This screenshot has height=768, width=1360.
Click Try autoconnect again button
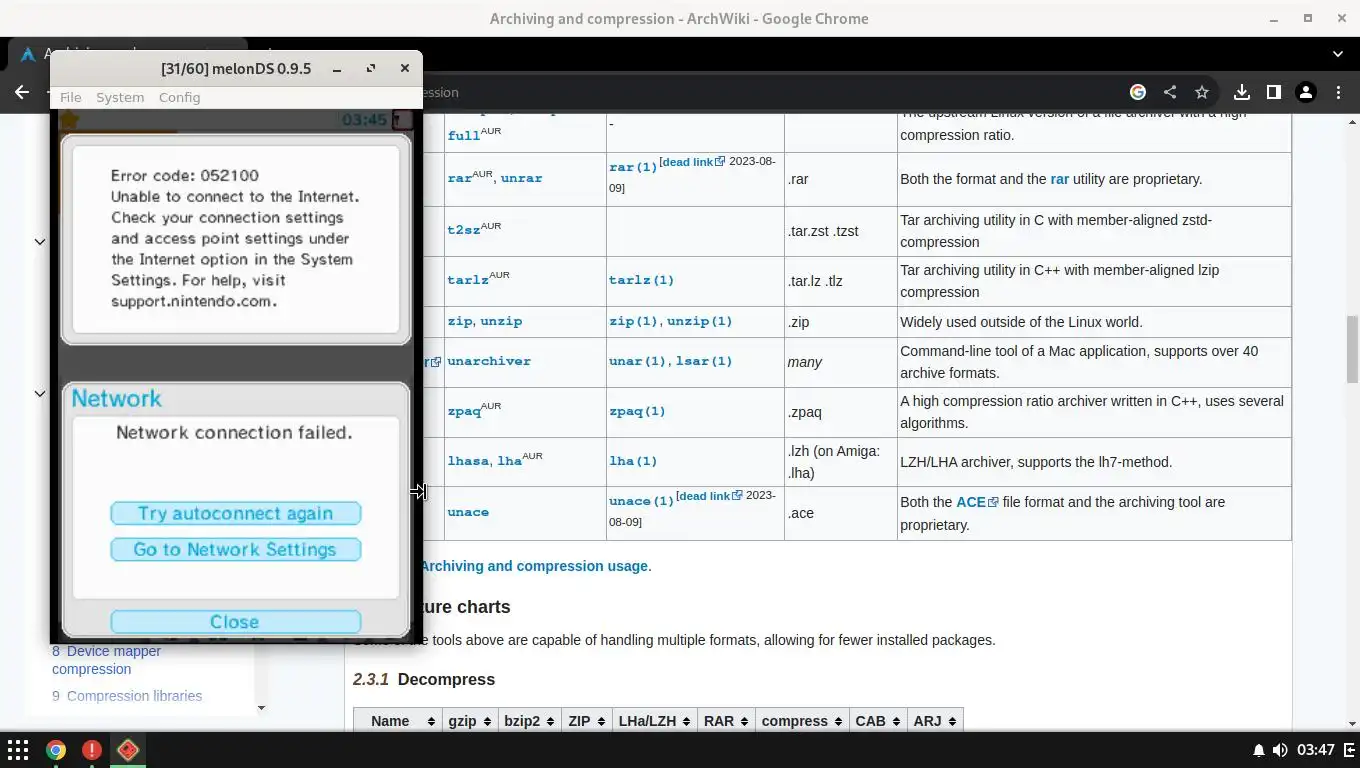(235, 513)
